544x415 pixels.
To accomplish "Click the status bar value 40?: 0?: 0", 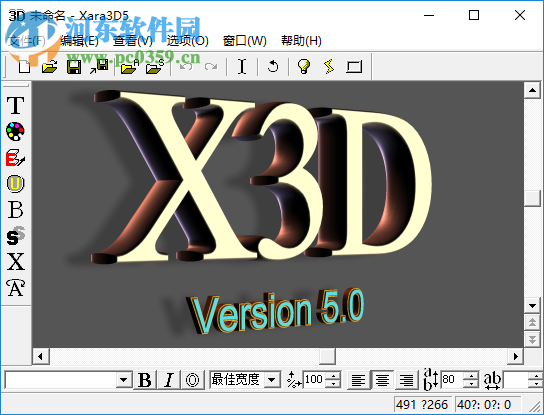I will click(x=484, y=405).
